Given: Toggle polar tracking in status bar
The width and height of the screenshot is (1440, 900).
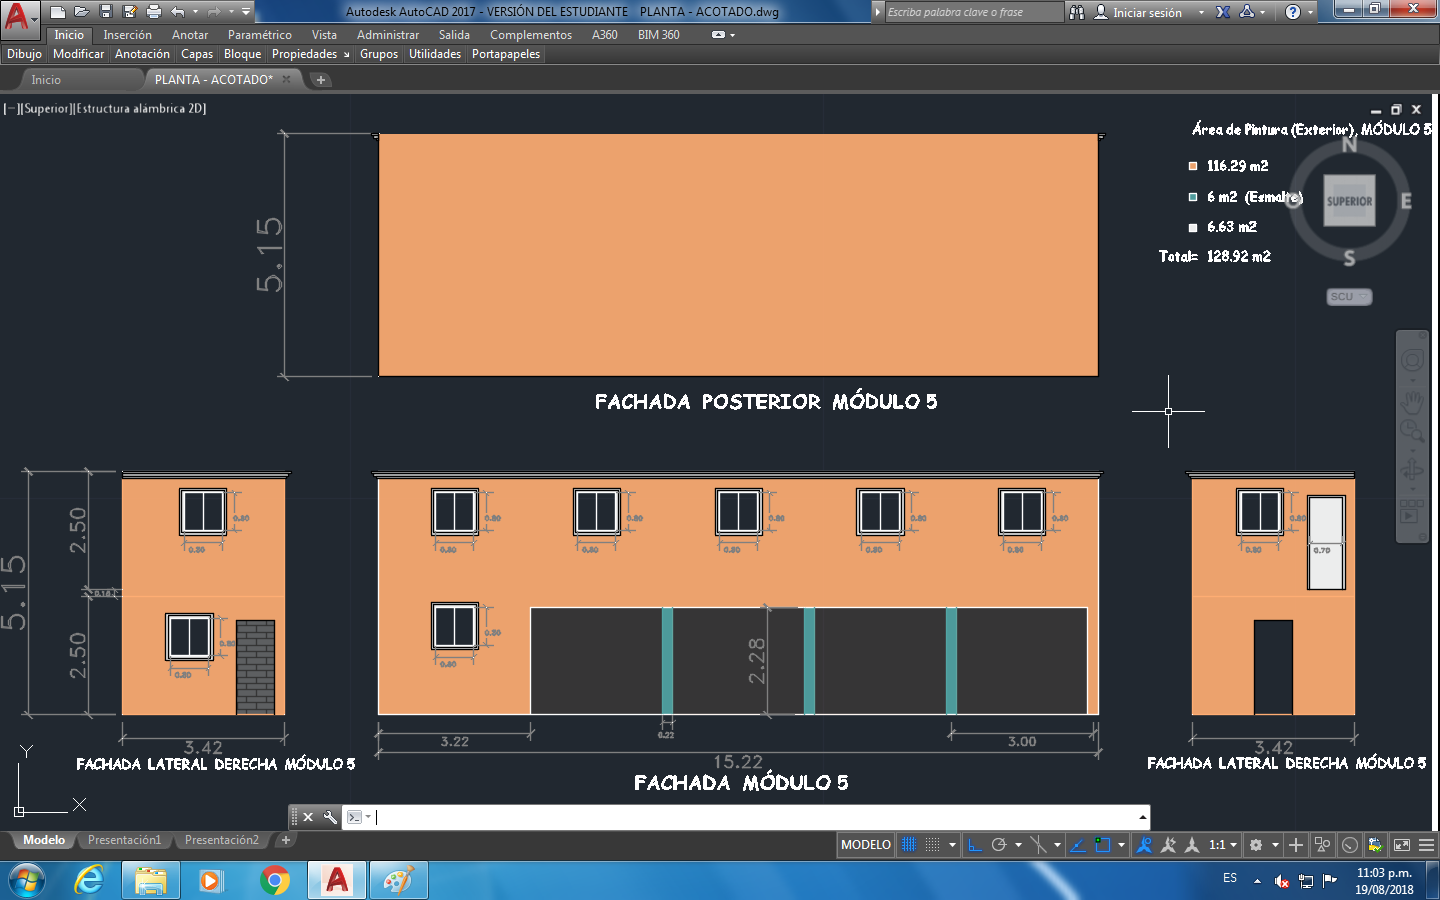Looking at the screenshot, I should (998, 845).
